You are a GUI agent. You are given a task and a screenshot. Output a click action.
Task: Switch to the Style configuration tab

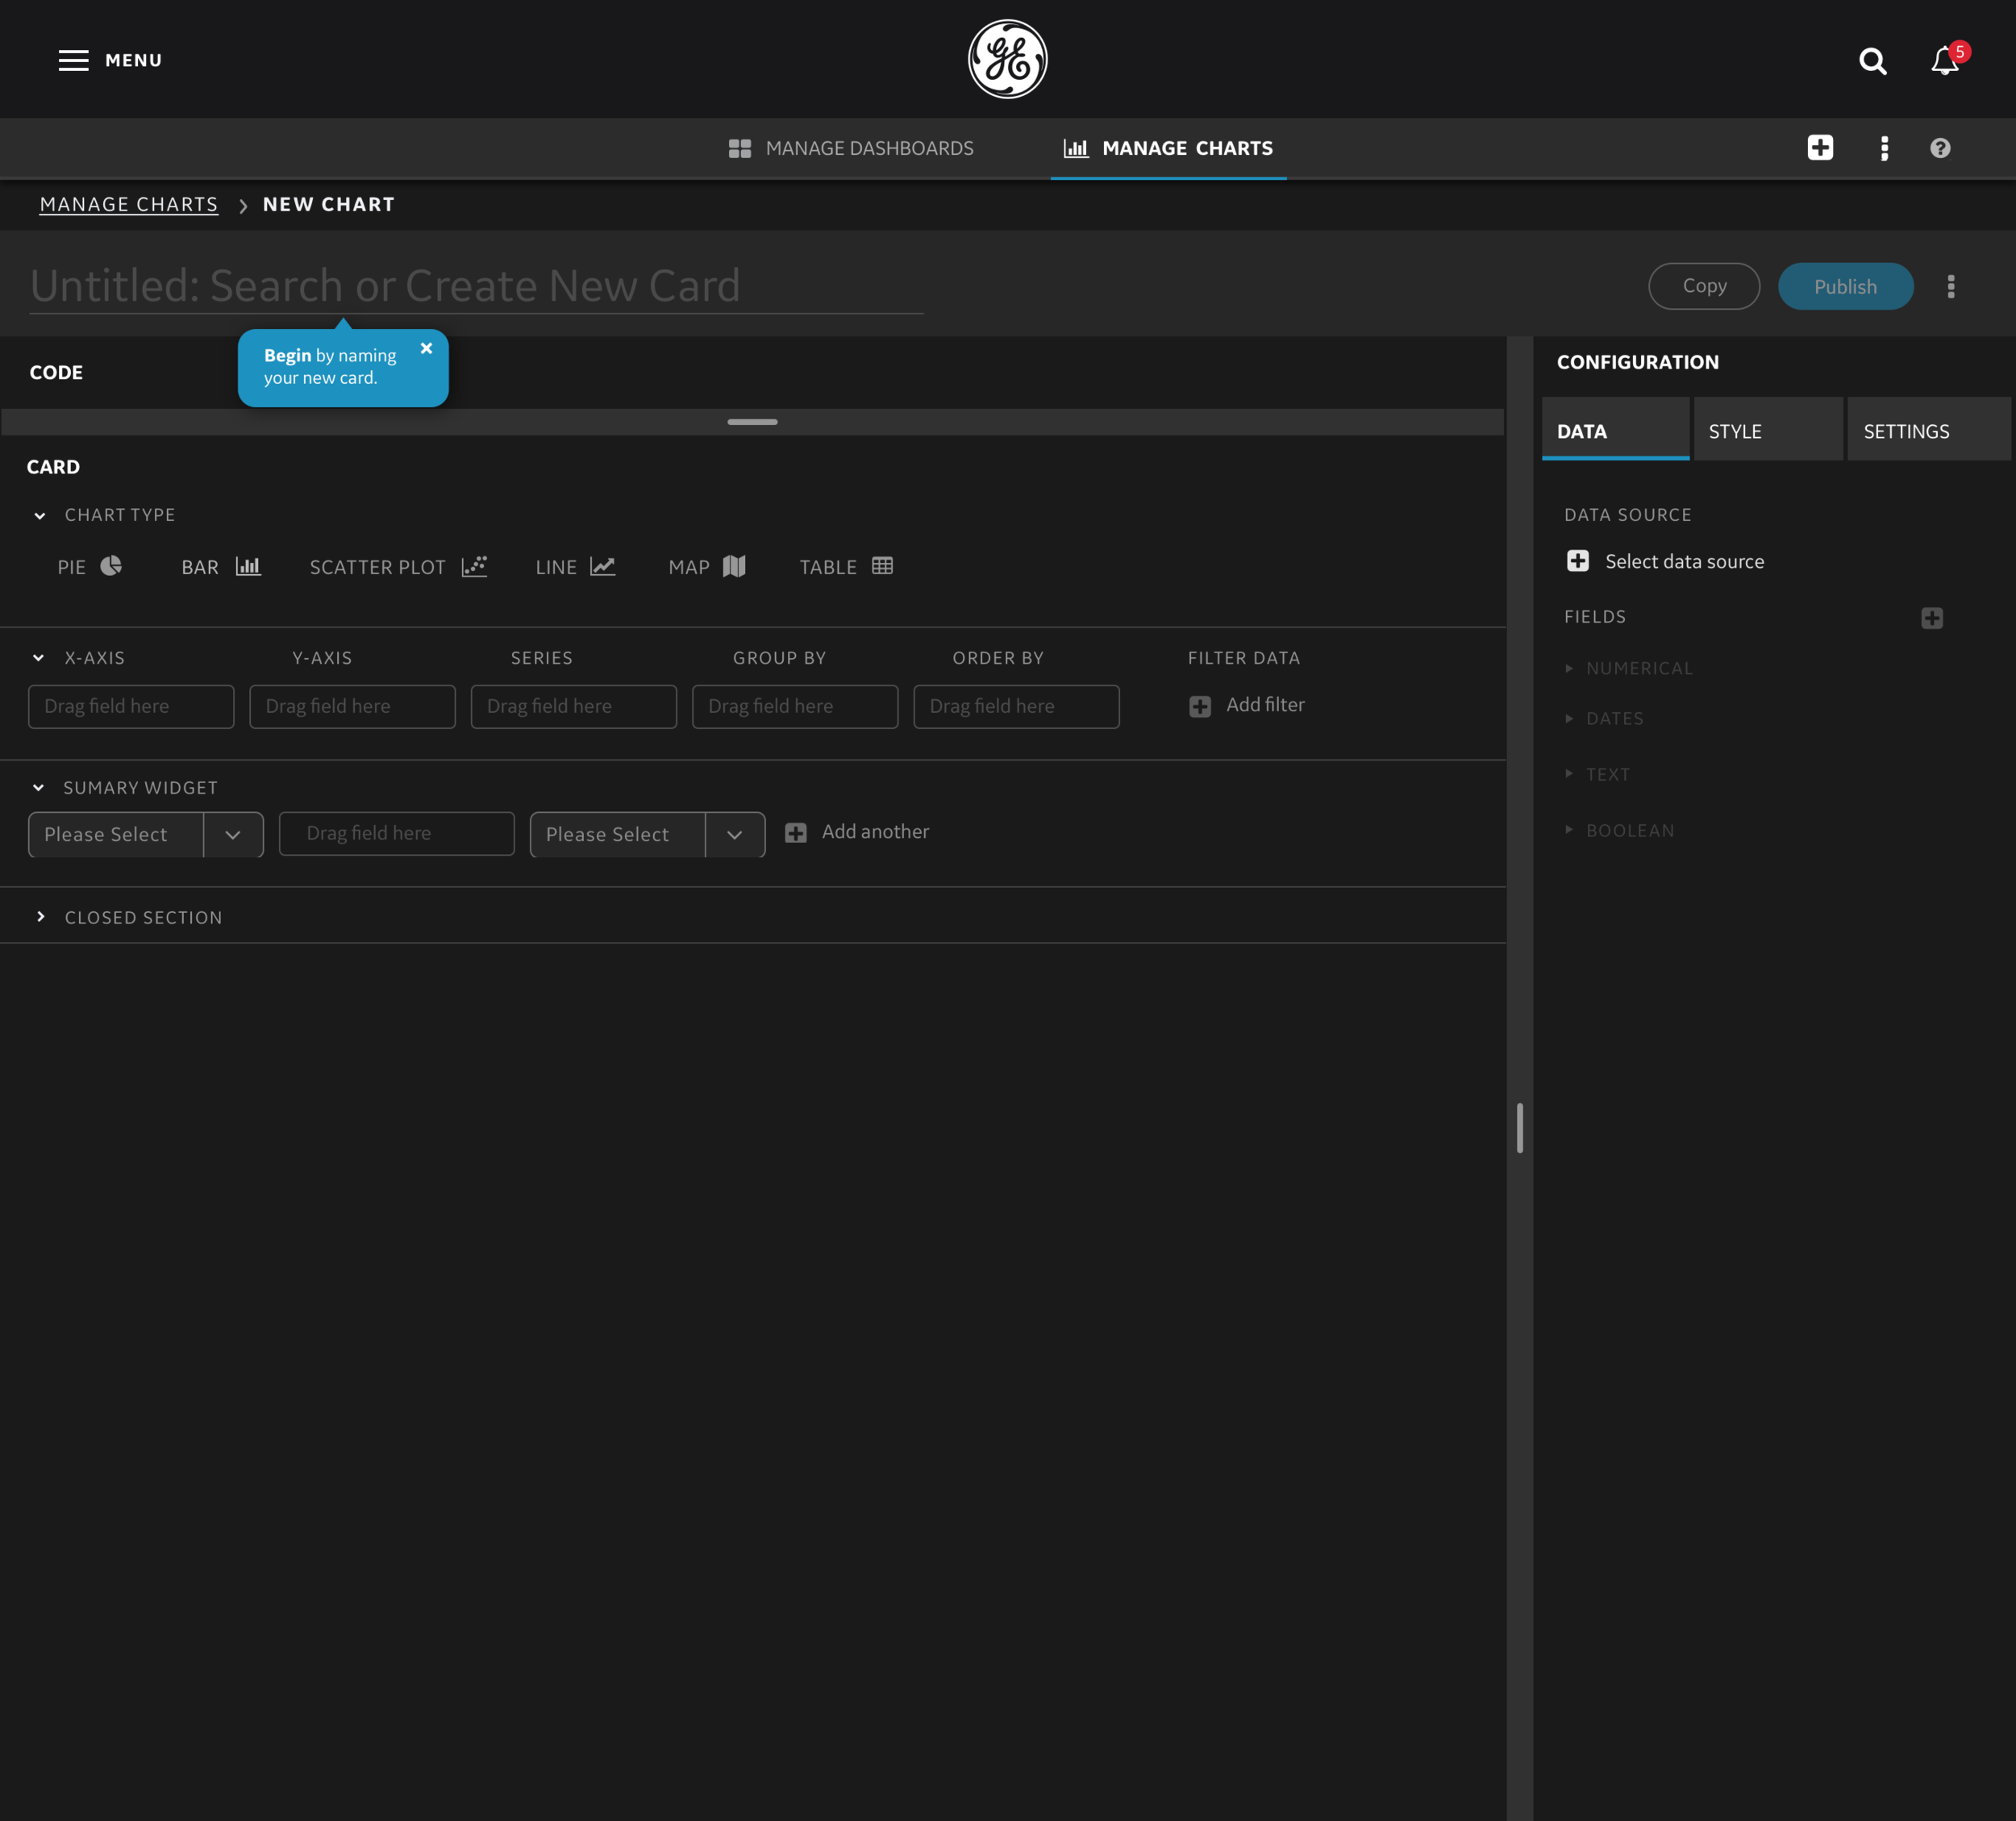(1766, 431)
